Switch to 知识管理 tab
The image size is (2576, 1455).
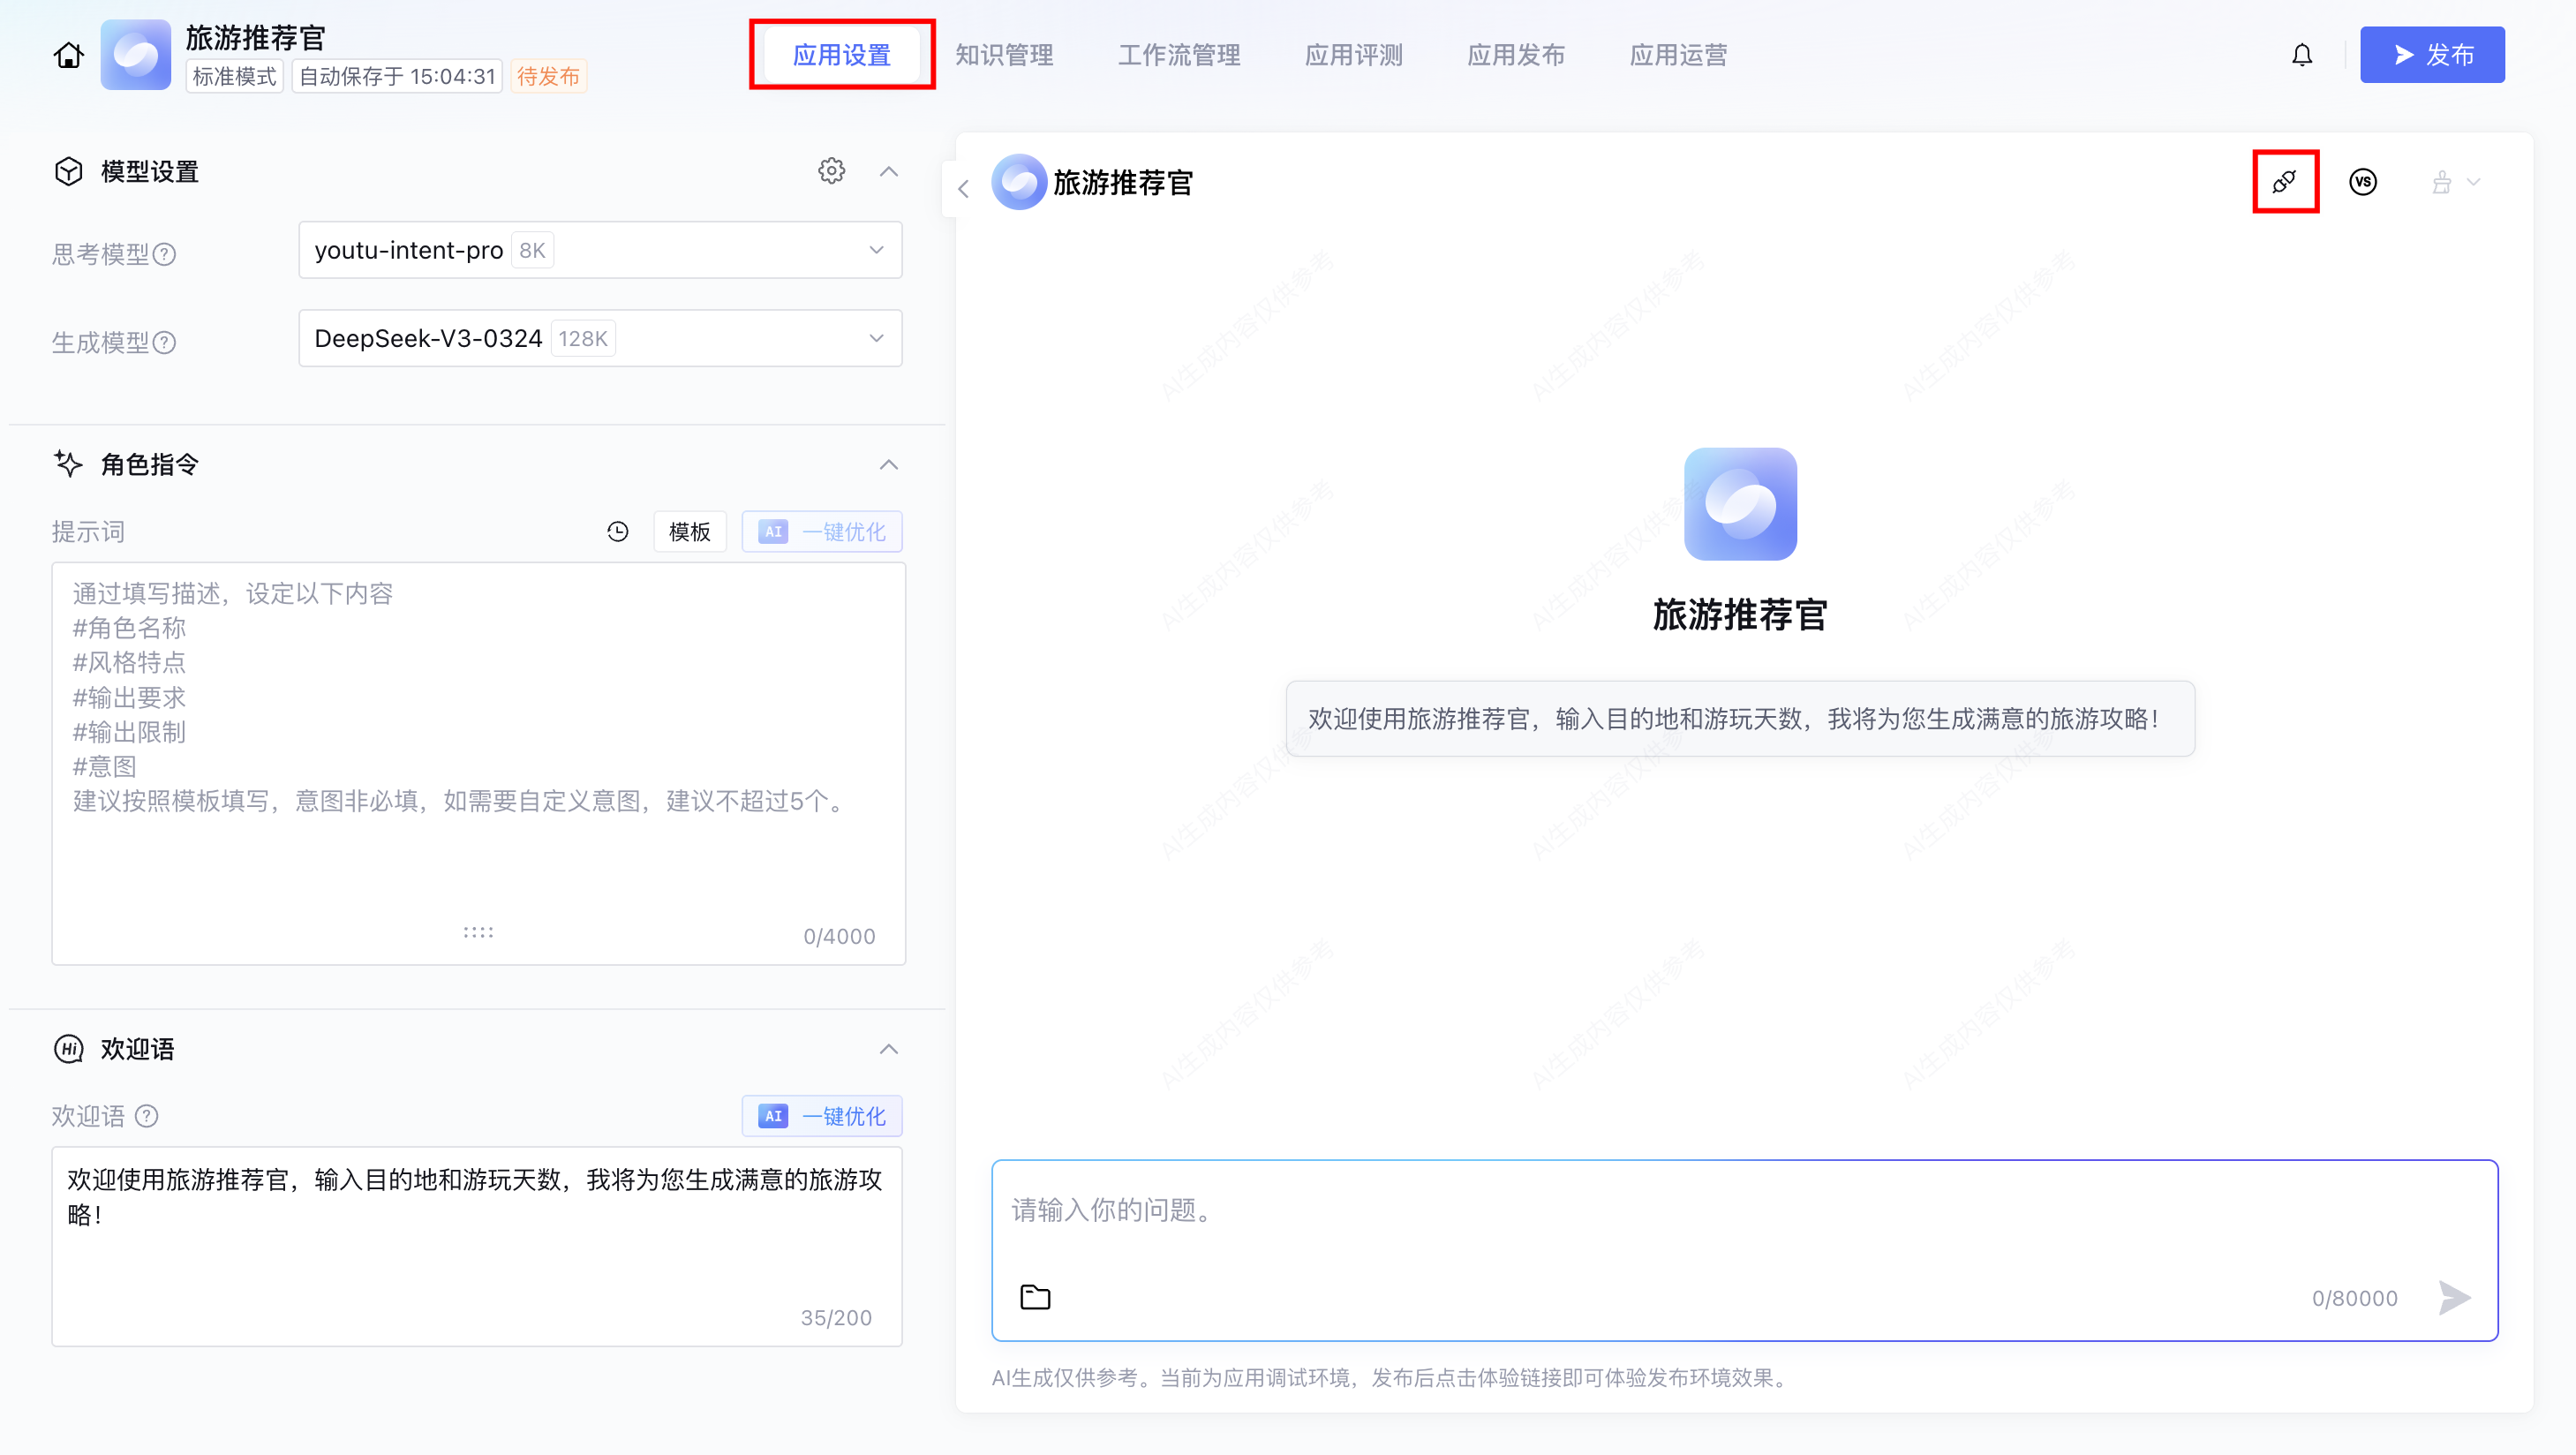[x=1004, y=55]
